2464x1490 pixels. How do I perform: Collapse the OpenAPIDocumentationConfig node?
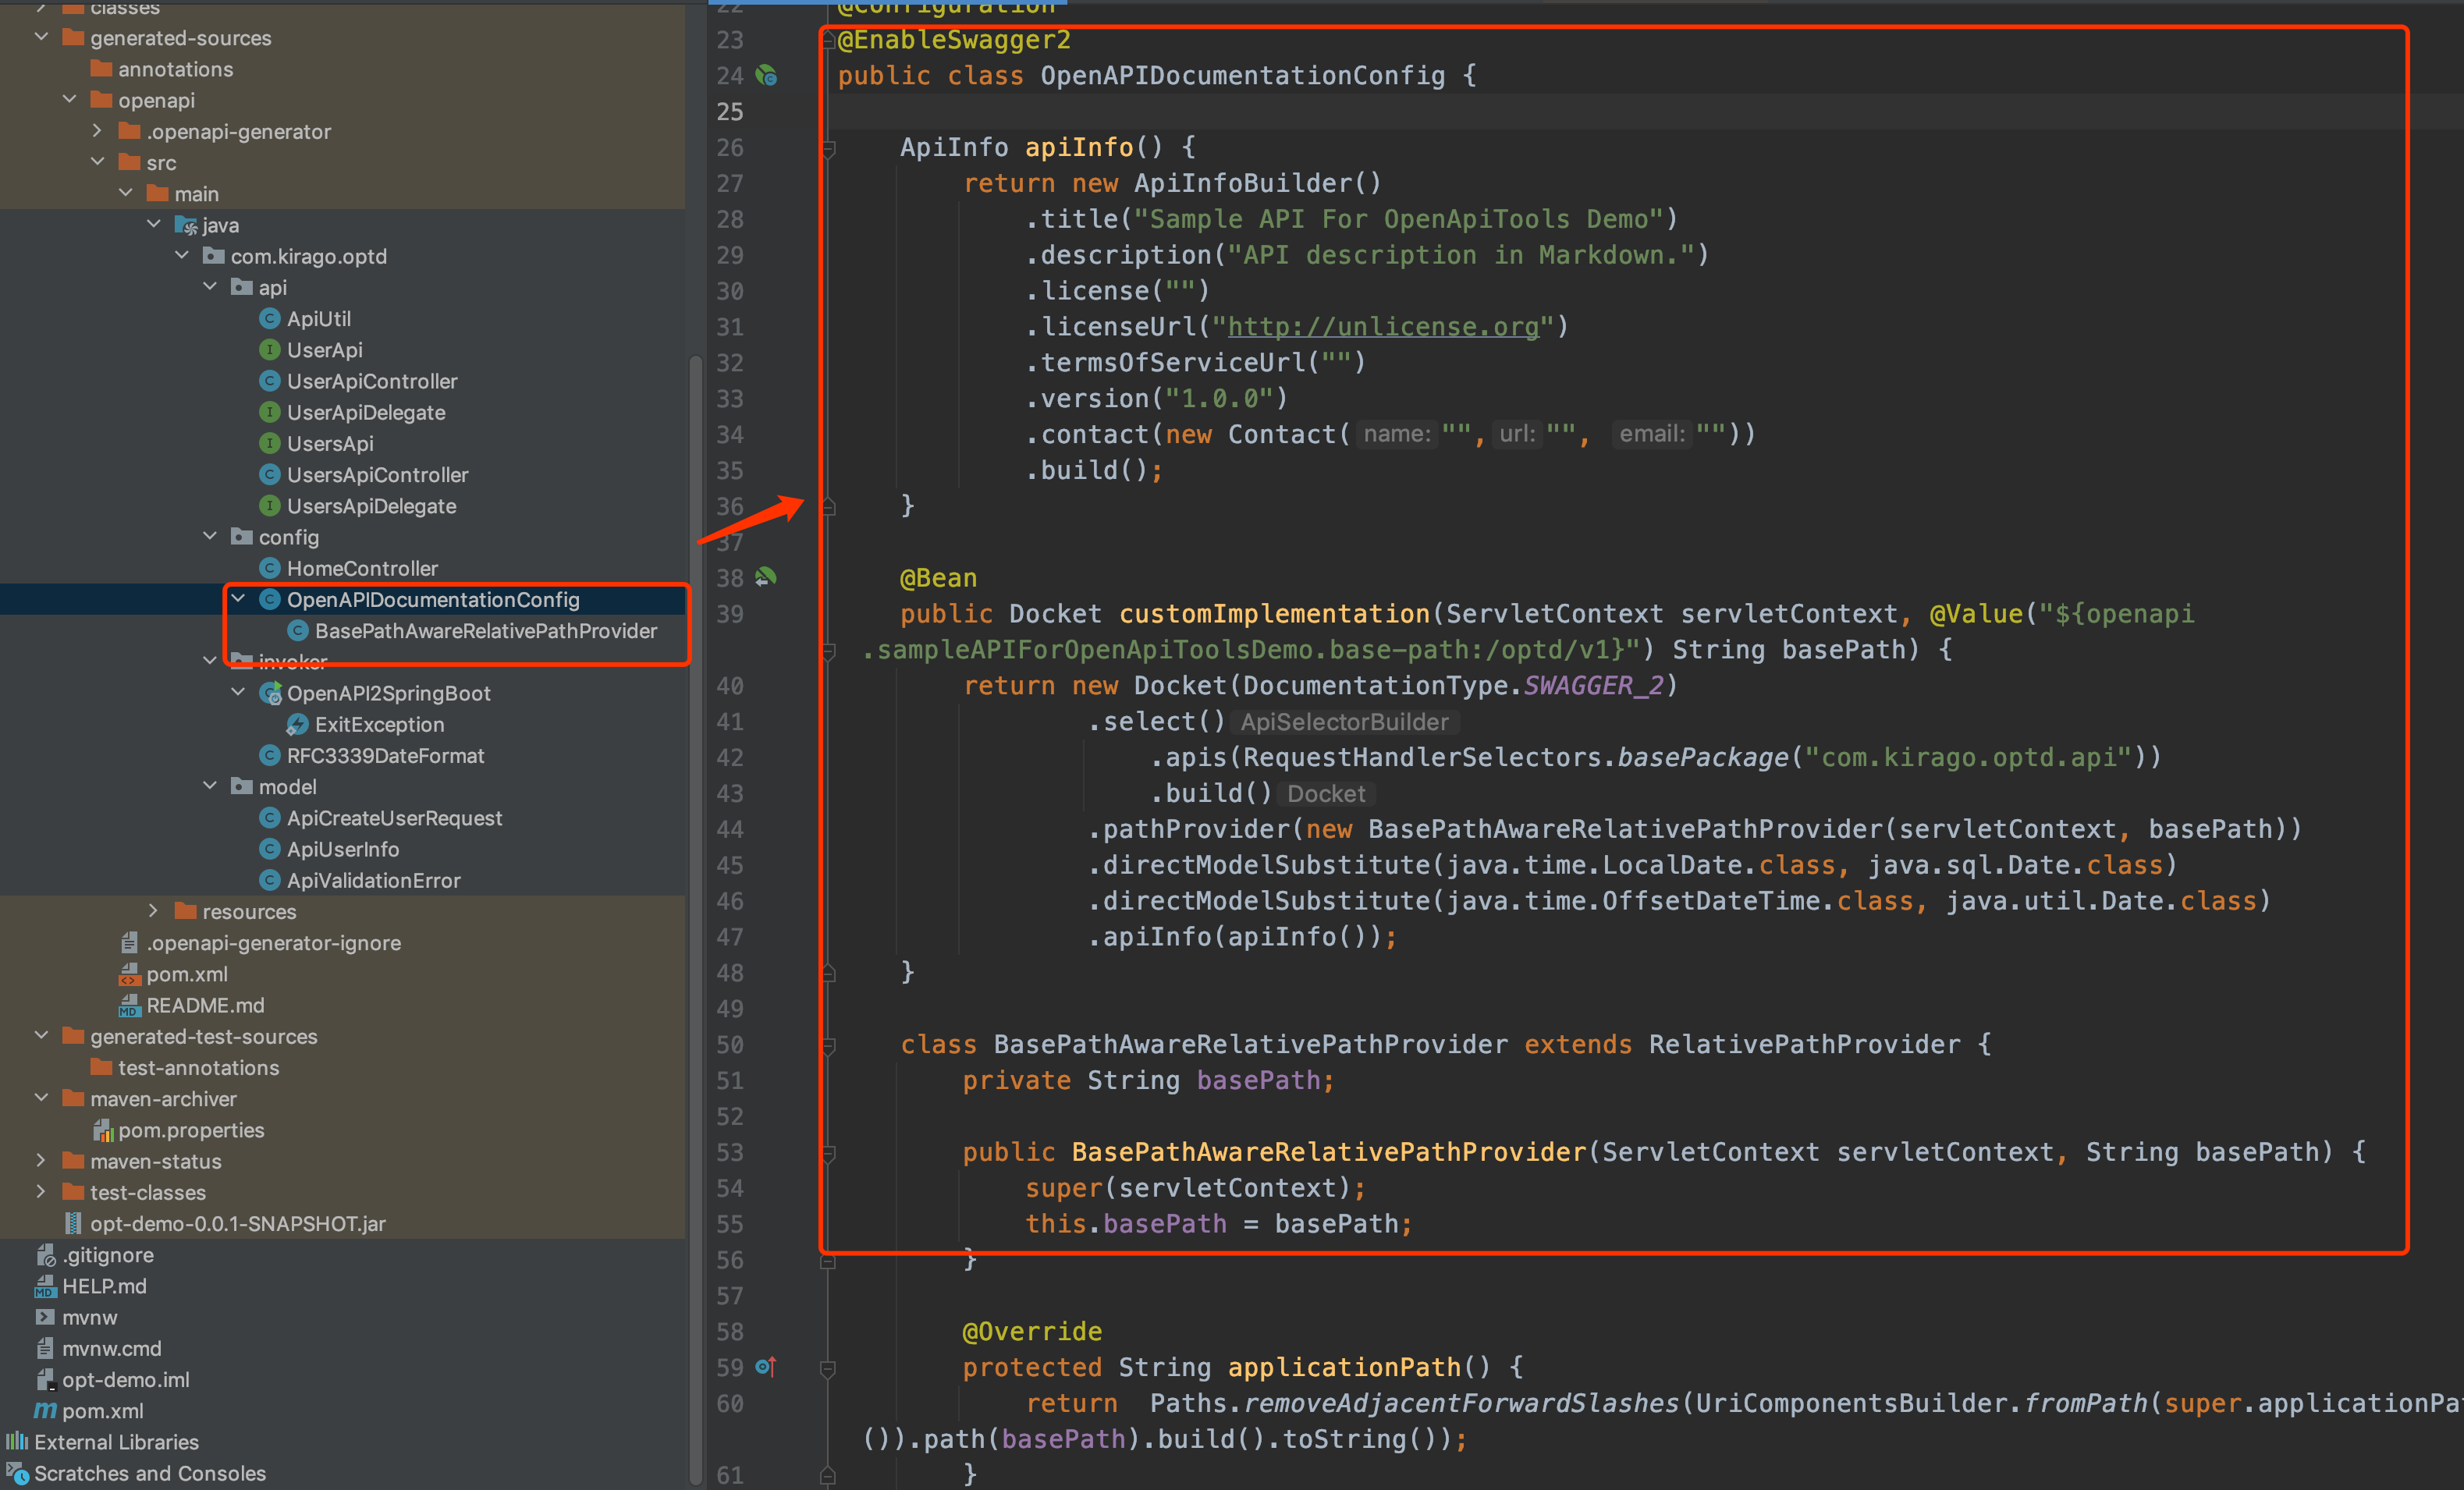[238, 599]
